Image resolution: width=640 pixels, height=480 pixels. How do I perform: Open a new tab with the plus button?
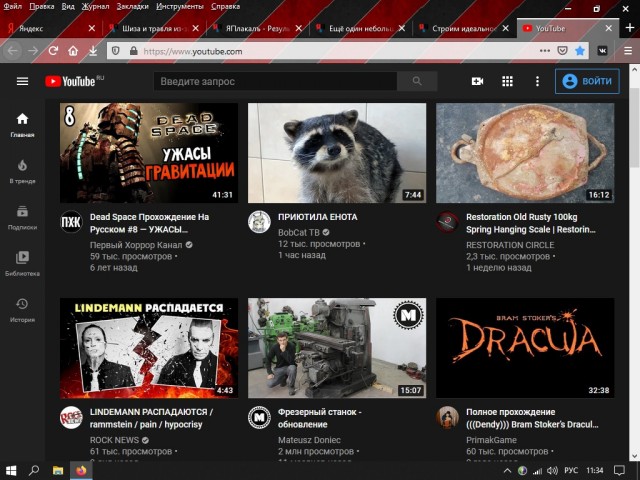click(630, 28)
